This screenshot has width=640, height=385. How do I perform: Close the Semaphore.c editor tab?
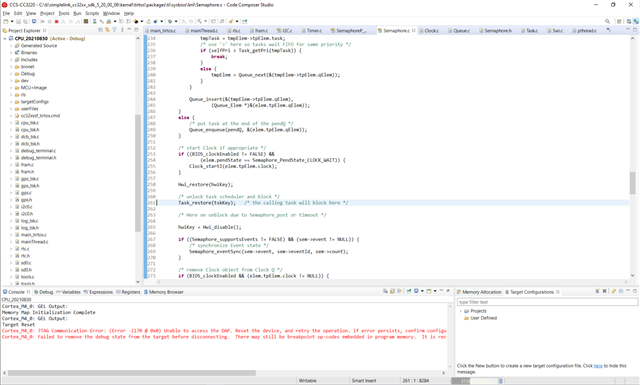pos(413,31)
